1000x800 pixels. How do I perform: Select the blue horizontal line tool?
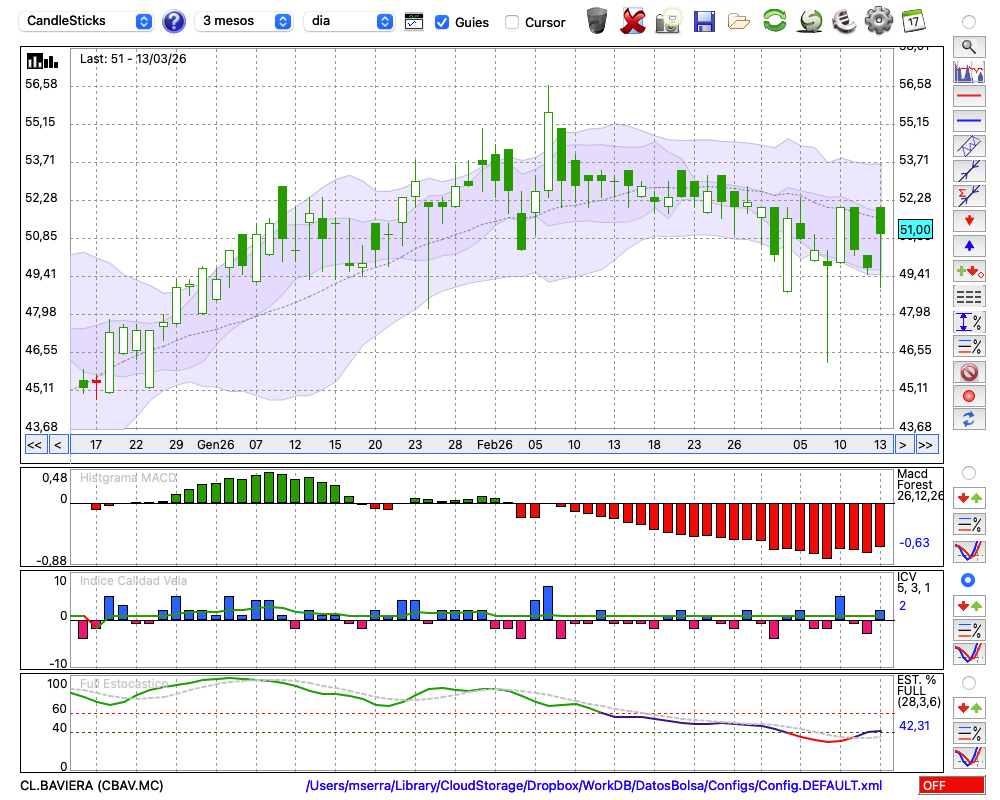pos(969,121)
